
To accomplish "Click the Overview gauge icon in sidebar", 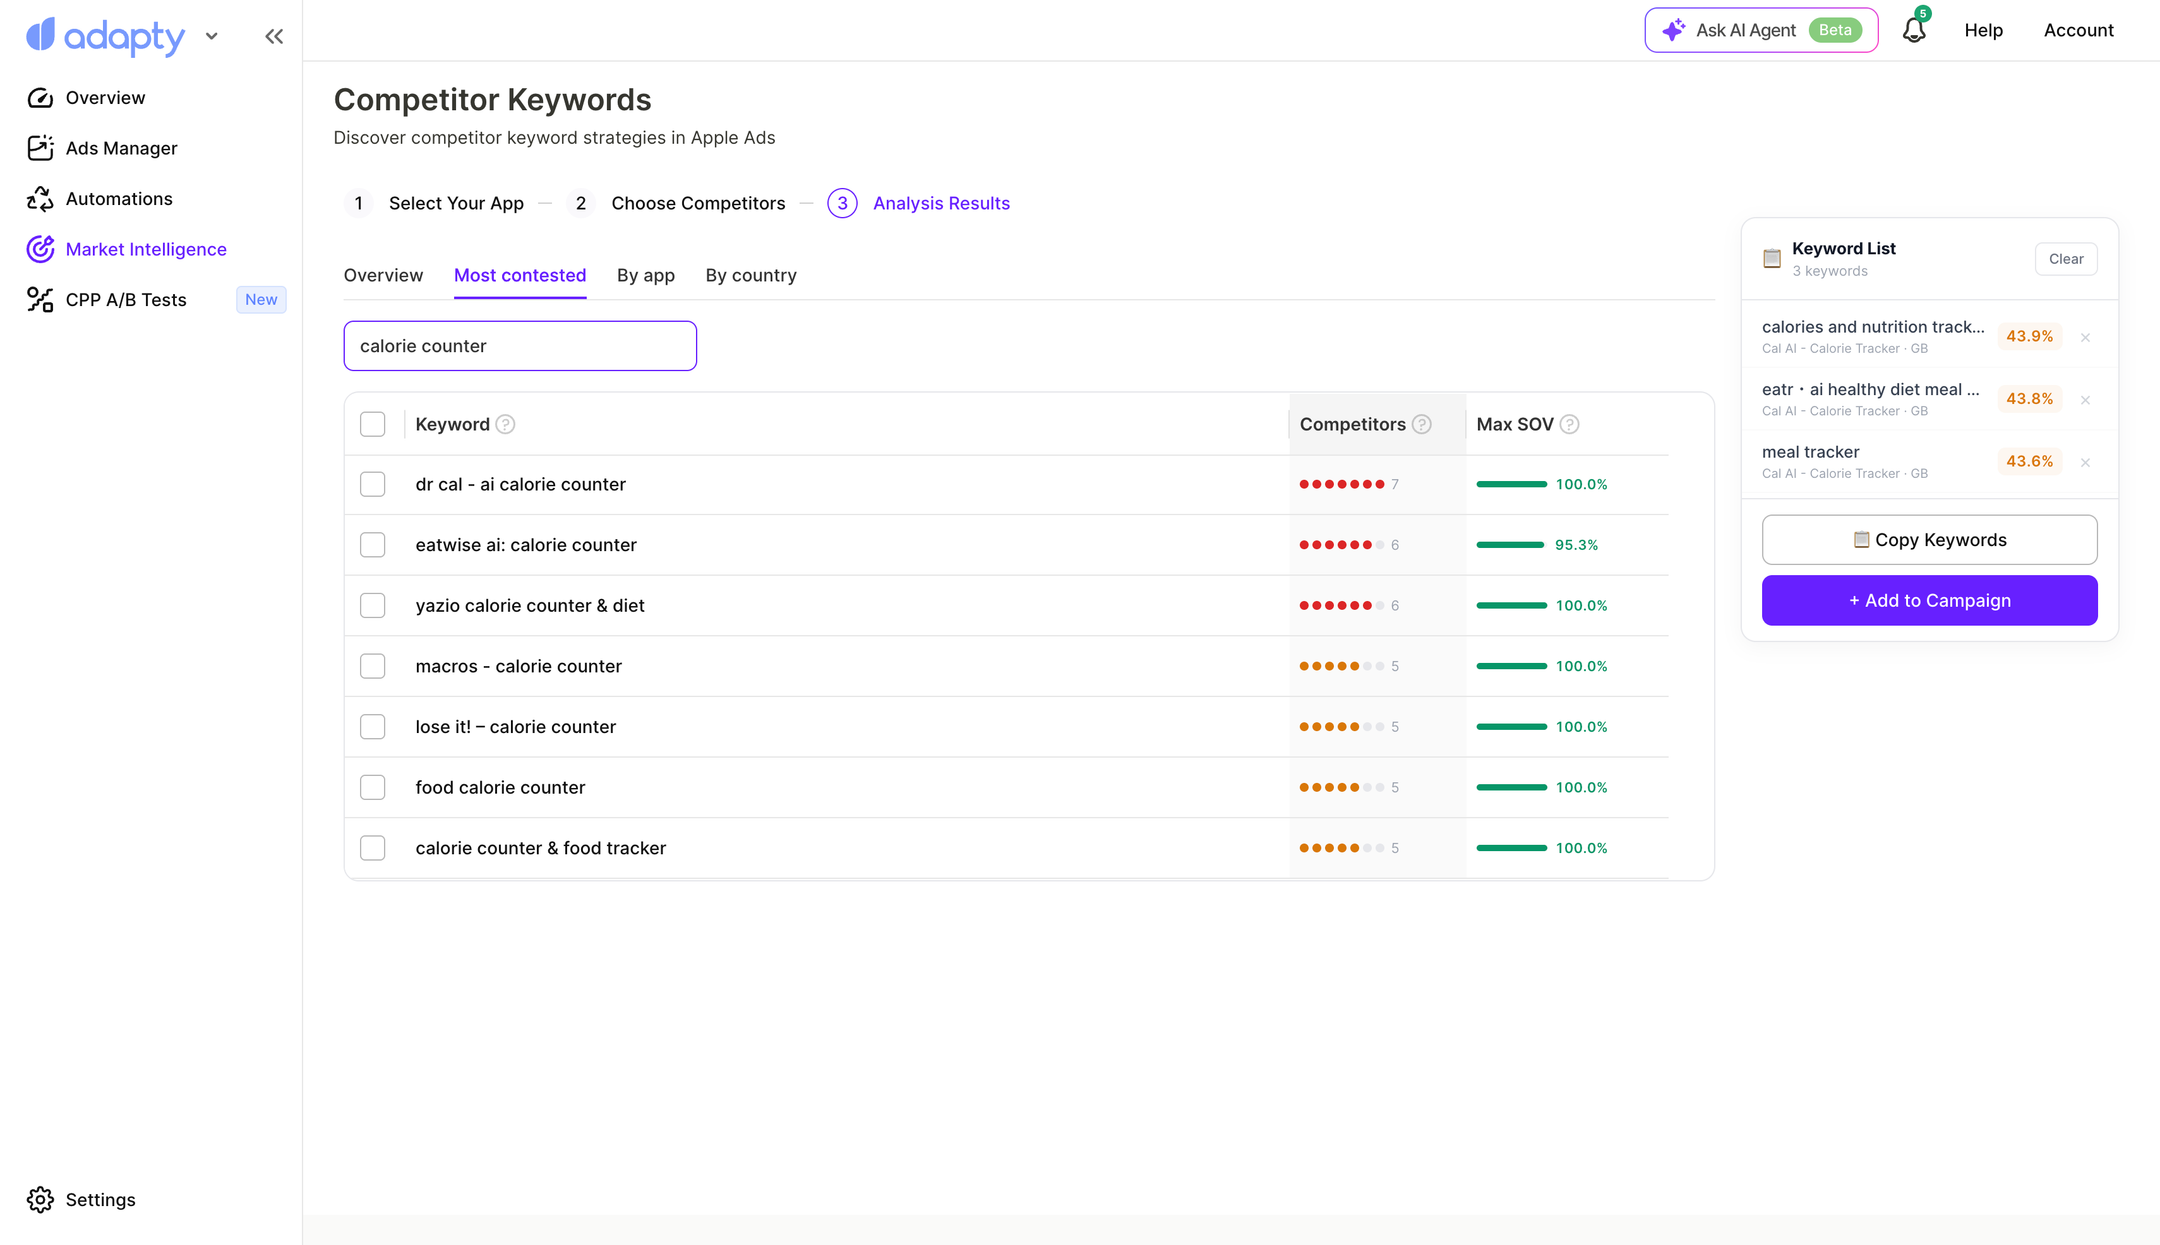I will [40, 98].
